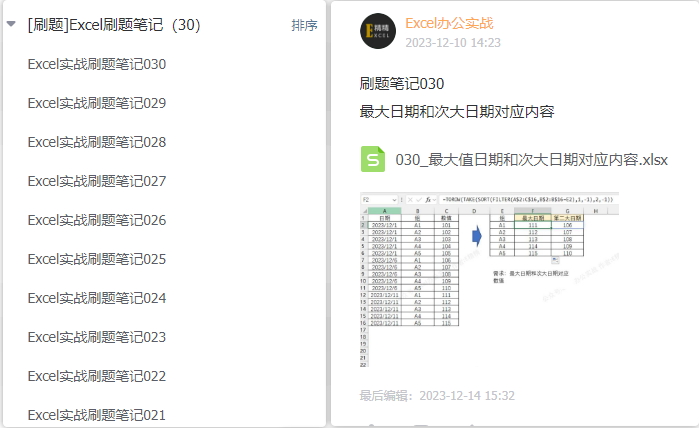This screenshot has height=428, width=699.
Task: Choose Excel实战刷题笔记024 from the list
Action: tap(97, 298)
